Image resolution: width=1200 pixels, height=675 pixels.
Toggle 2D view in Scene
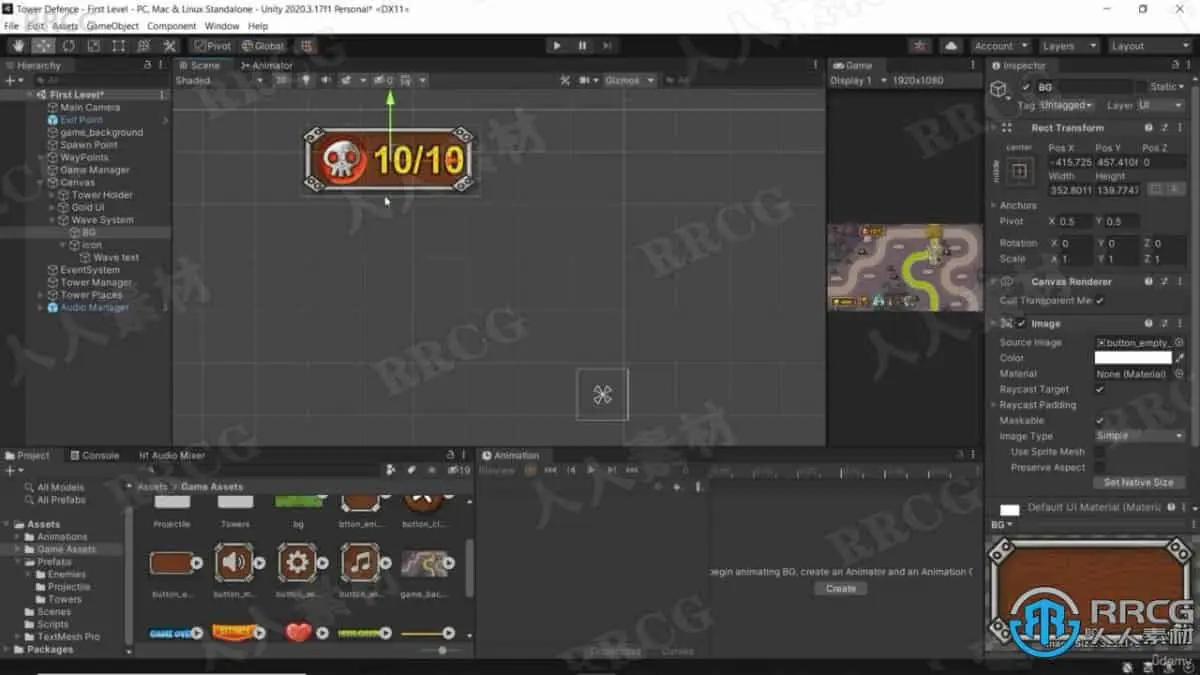(282, 80)
